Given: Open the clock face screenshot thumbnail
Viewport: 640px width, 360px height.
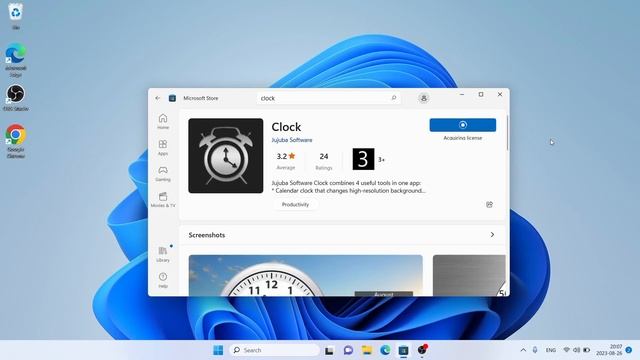Looking at the screenshot, I should coord(306,276).
